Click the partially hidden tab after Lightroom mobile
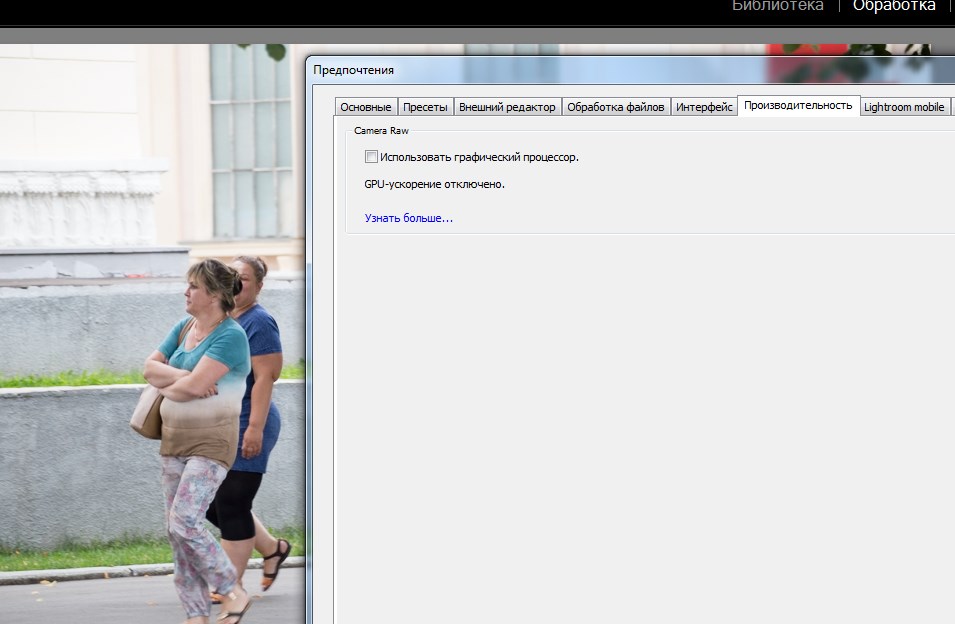This screenshot has width=955, height=624. click(952, 107)
